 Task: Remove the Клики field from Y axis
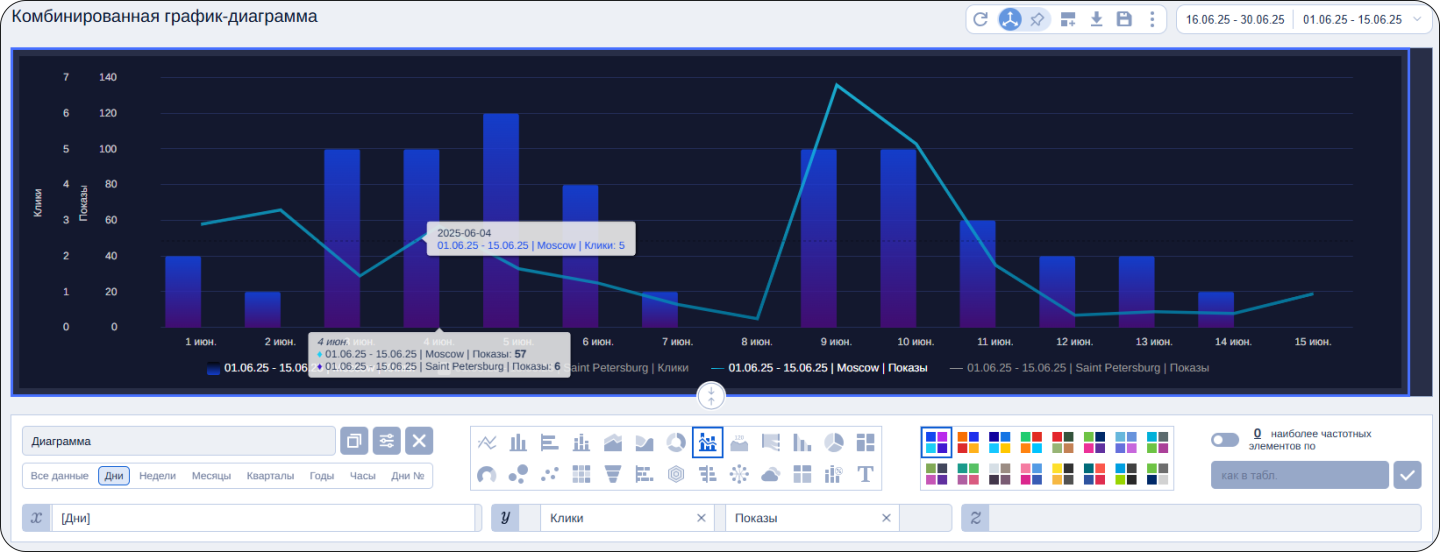701,518
